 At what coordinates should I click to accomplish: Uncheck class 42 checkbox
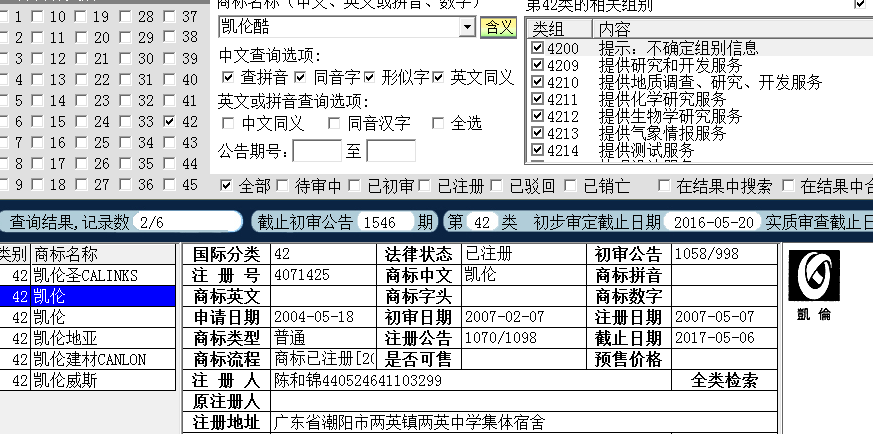click(170, 121)
